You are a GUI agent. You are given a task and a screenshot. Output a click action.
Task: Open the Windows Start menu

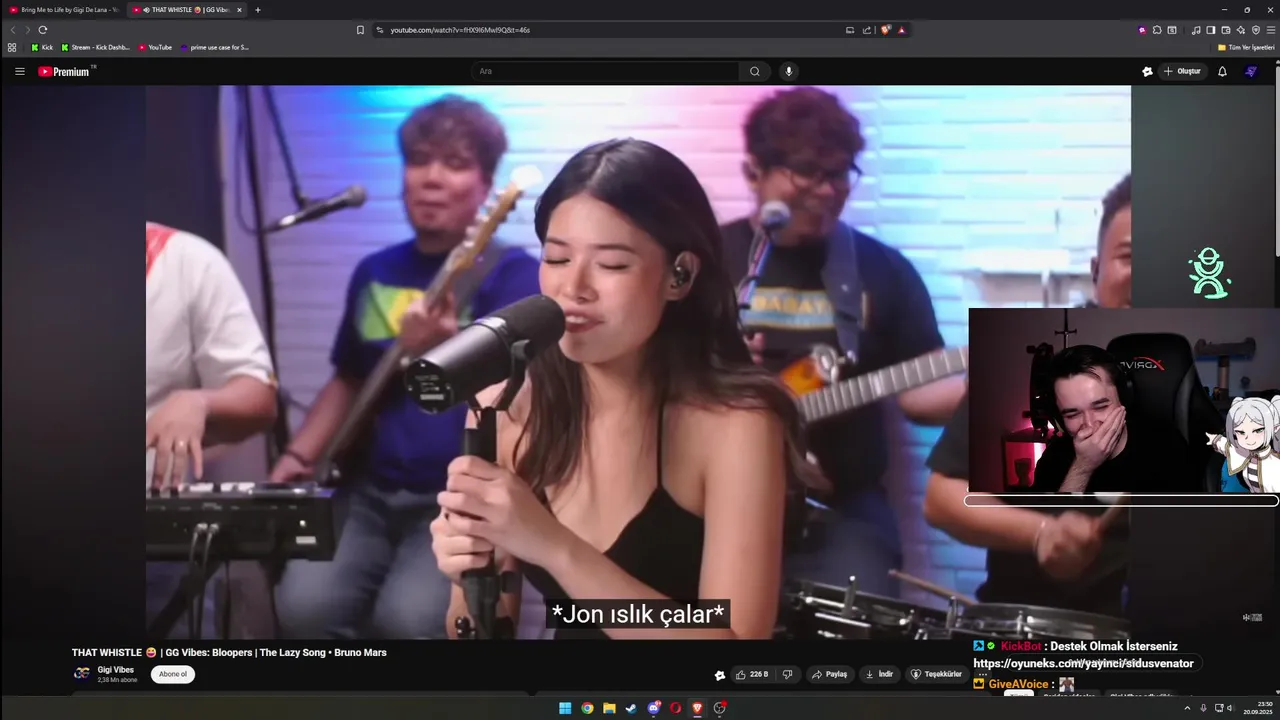coord(565,708)
